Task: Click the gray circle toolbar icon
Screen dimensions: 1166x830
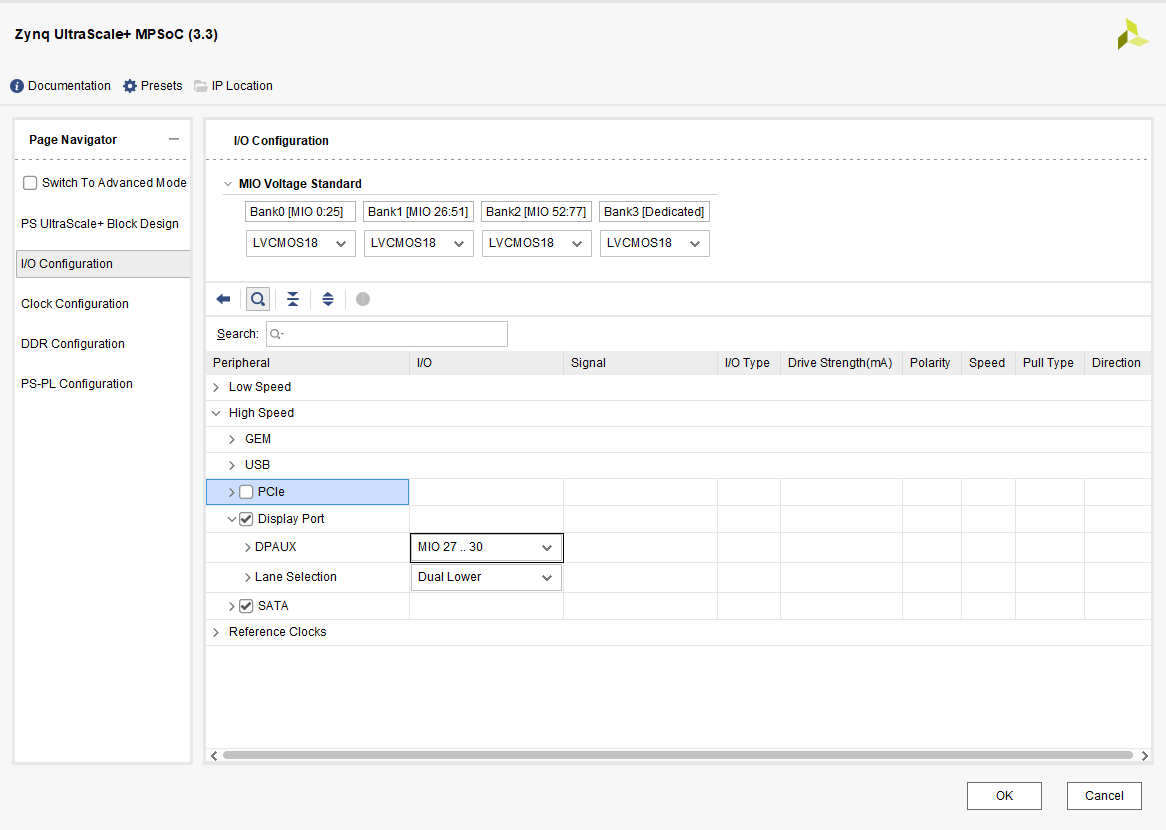Action: pyautogui.click(x=363, y=299)
